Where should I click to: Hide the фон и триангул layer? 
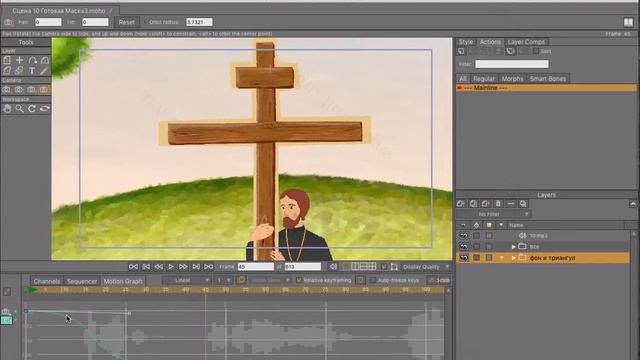[x=464, y=258]
